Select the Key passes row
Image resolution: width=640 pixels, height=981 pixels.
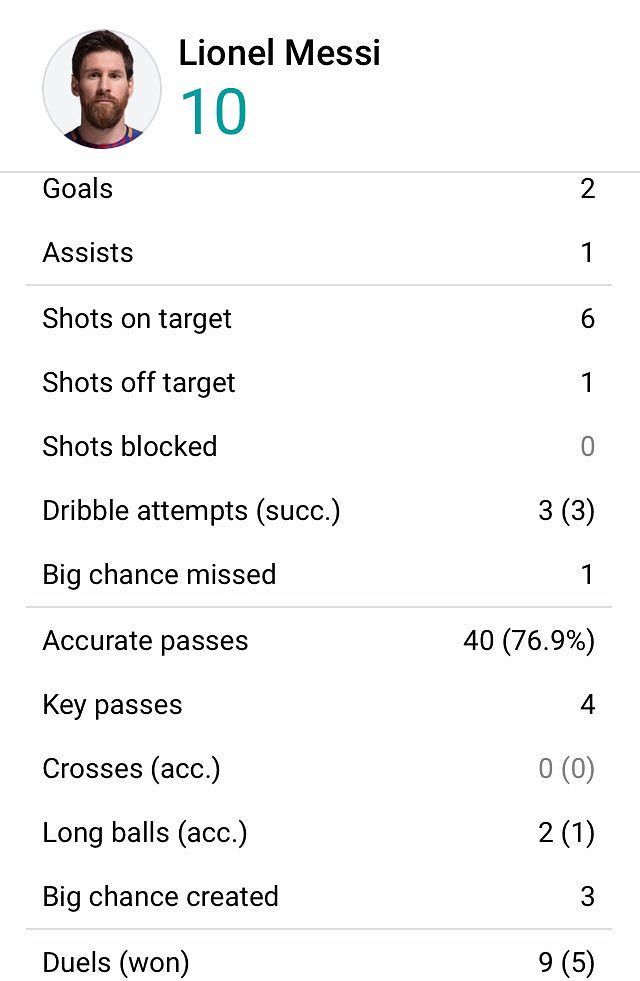tap(318, 704)
